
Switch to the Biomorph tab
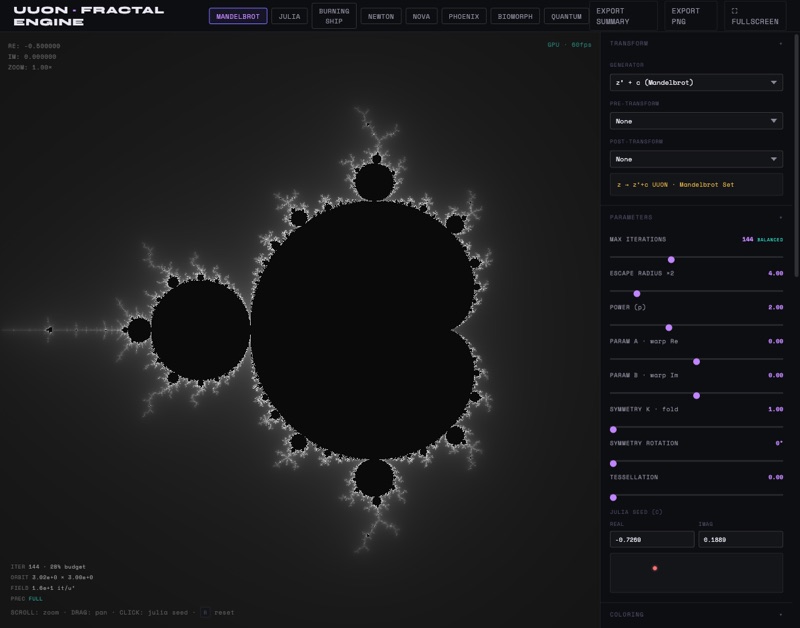(515, 16)
